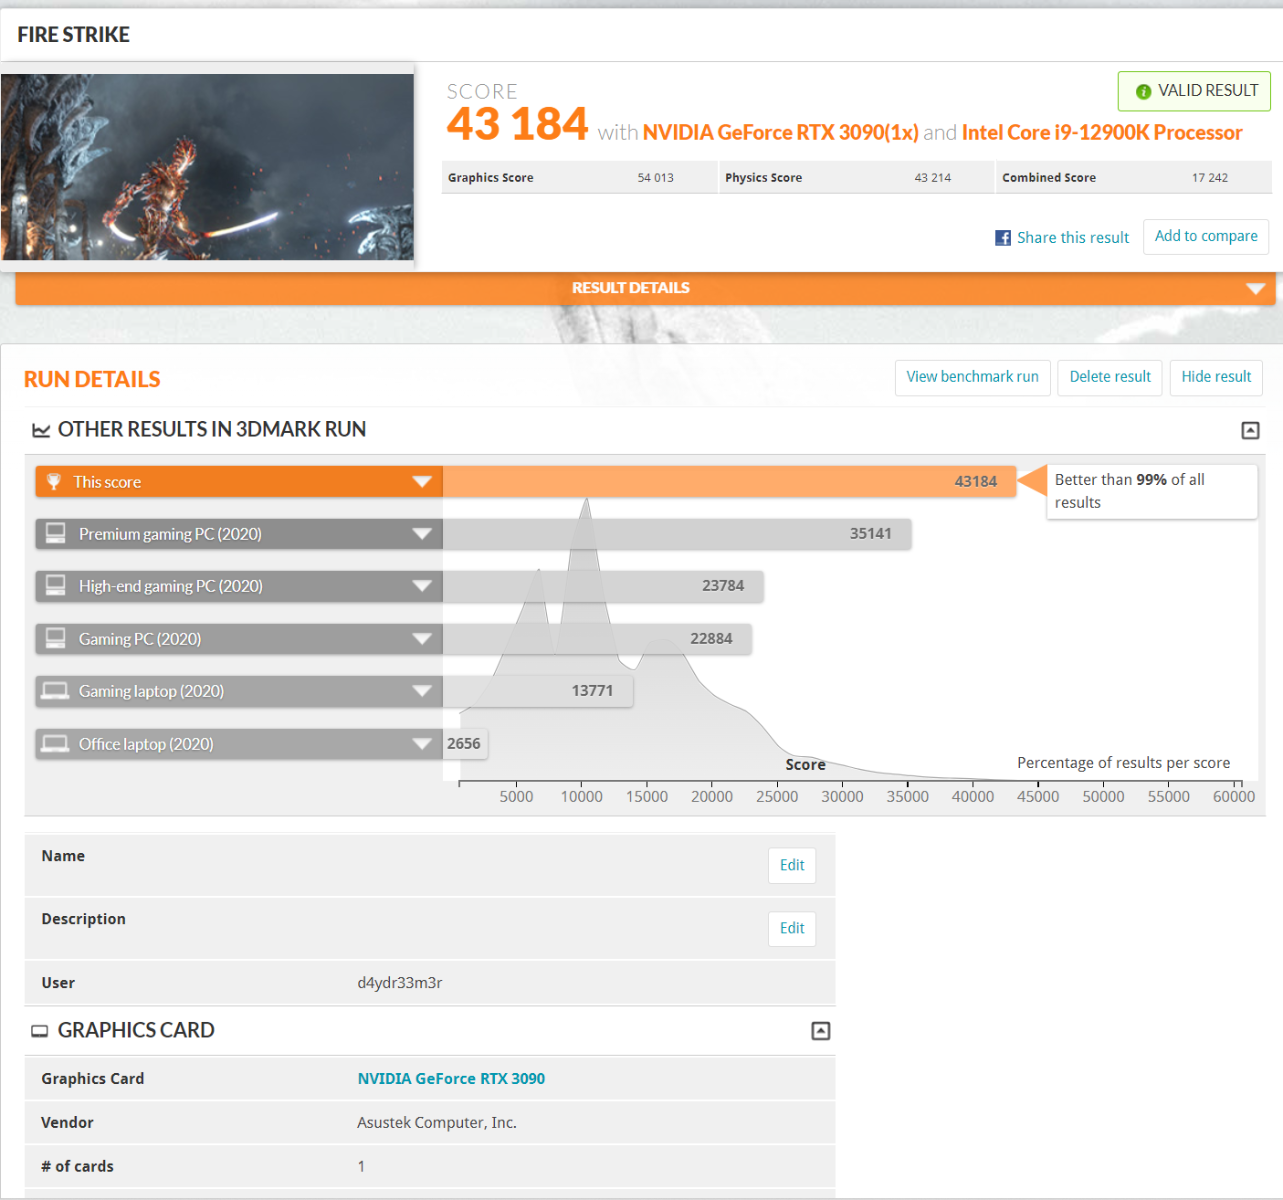Image resolution: width=1283 pixels, height=1200 pixels.
Task: Click the Office laptop (2020) laptop icon
Action: pos(56,743)
